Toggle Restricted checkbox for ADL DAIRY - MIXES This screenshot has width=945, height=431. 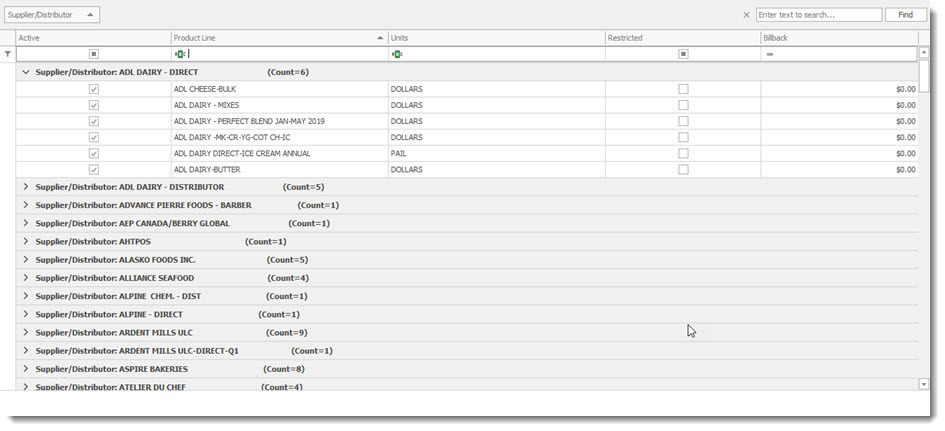tap(683, 105)
